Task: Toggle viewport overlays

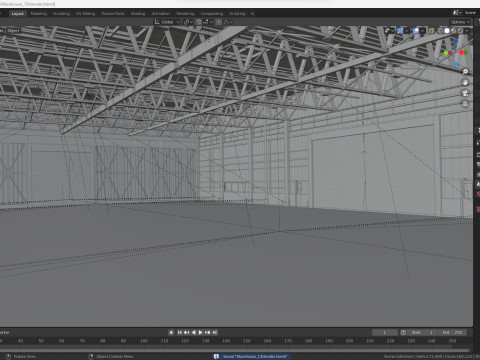Action: coord(416,31)
